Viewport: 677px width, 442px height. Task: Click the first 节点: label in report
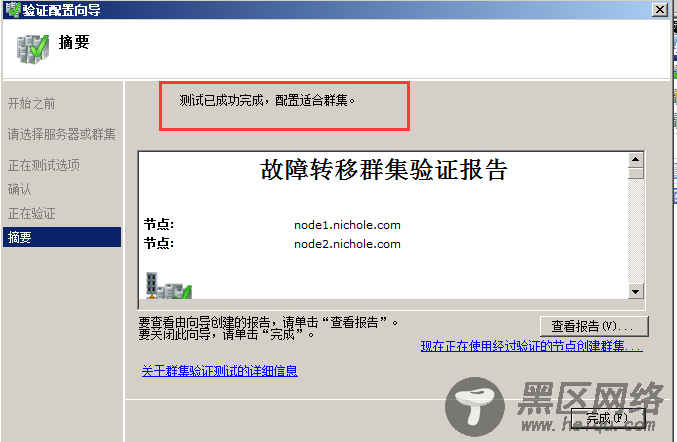pyautogui.click(x=159, y=224)
